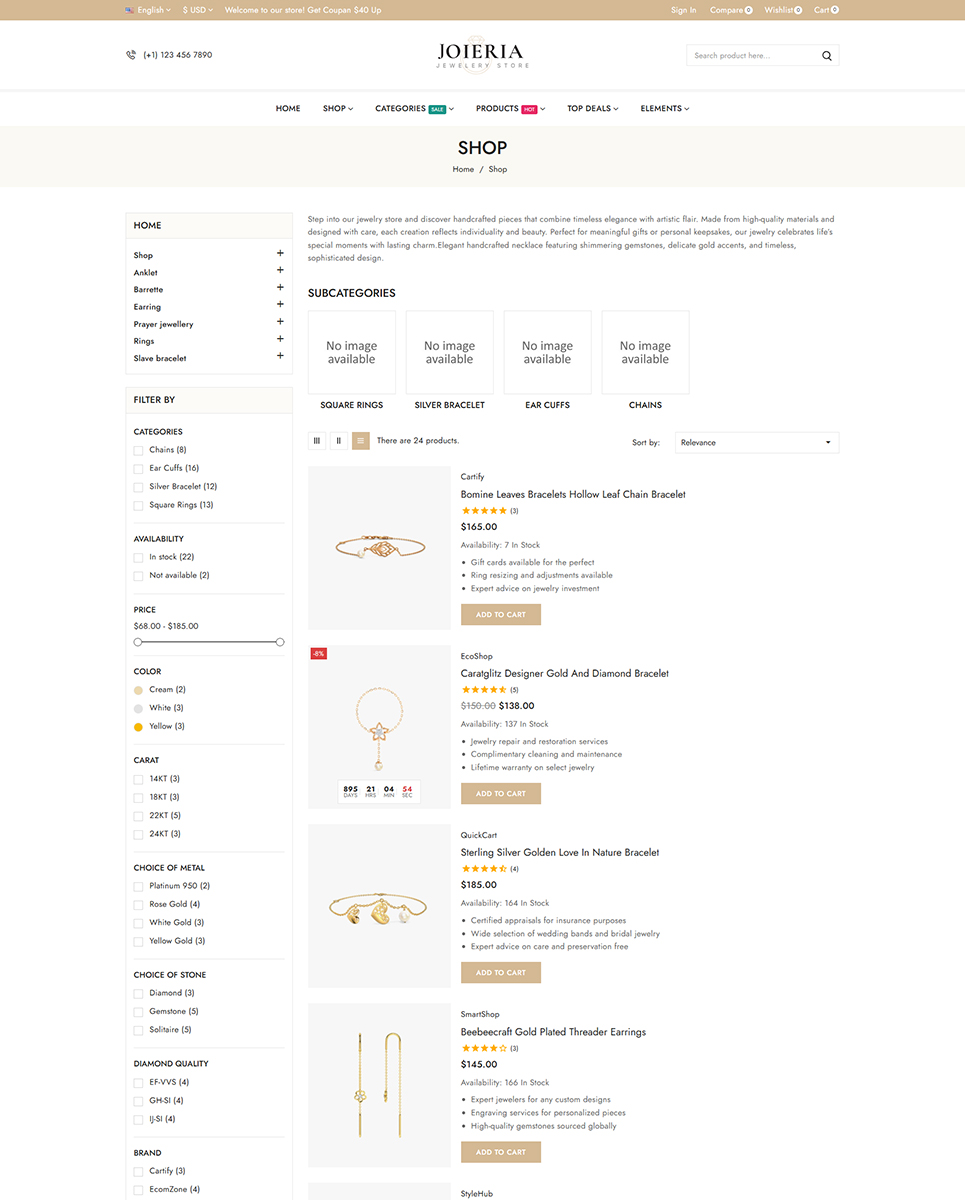
Task: Open the Elements menu
Action: tap(664, 108)
